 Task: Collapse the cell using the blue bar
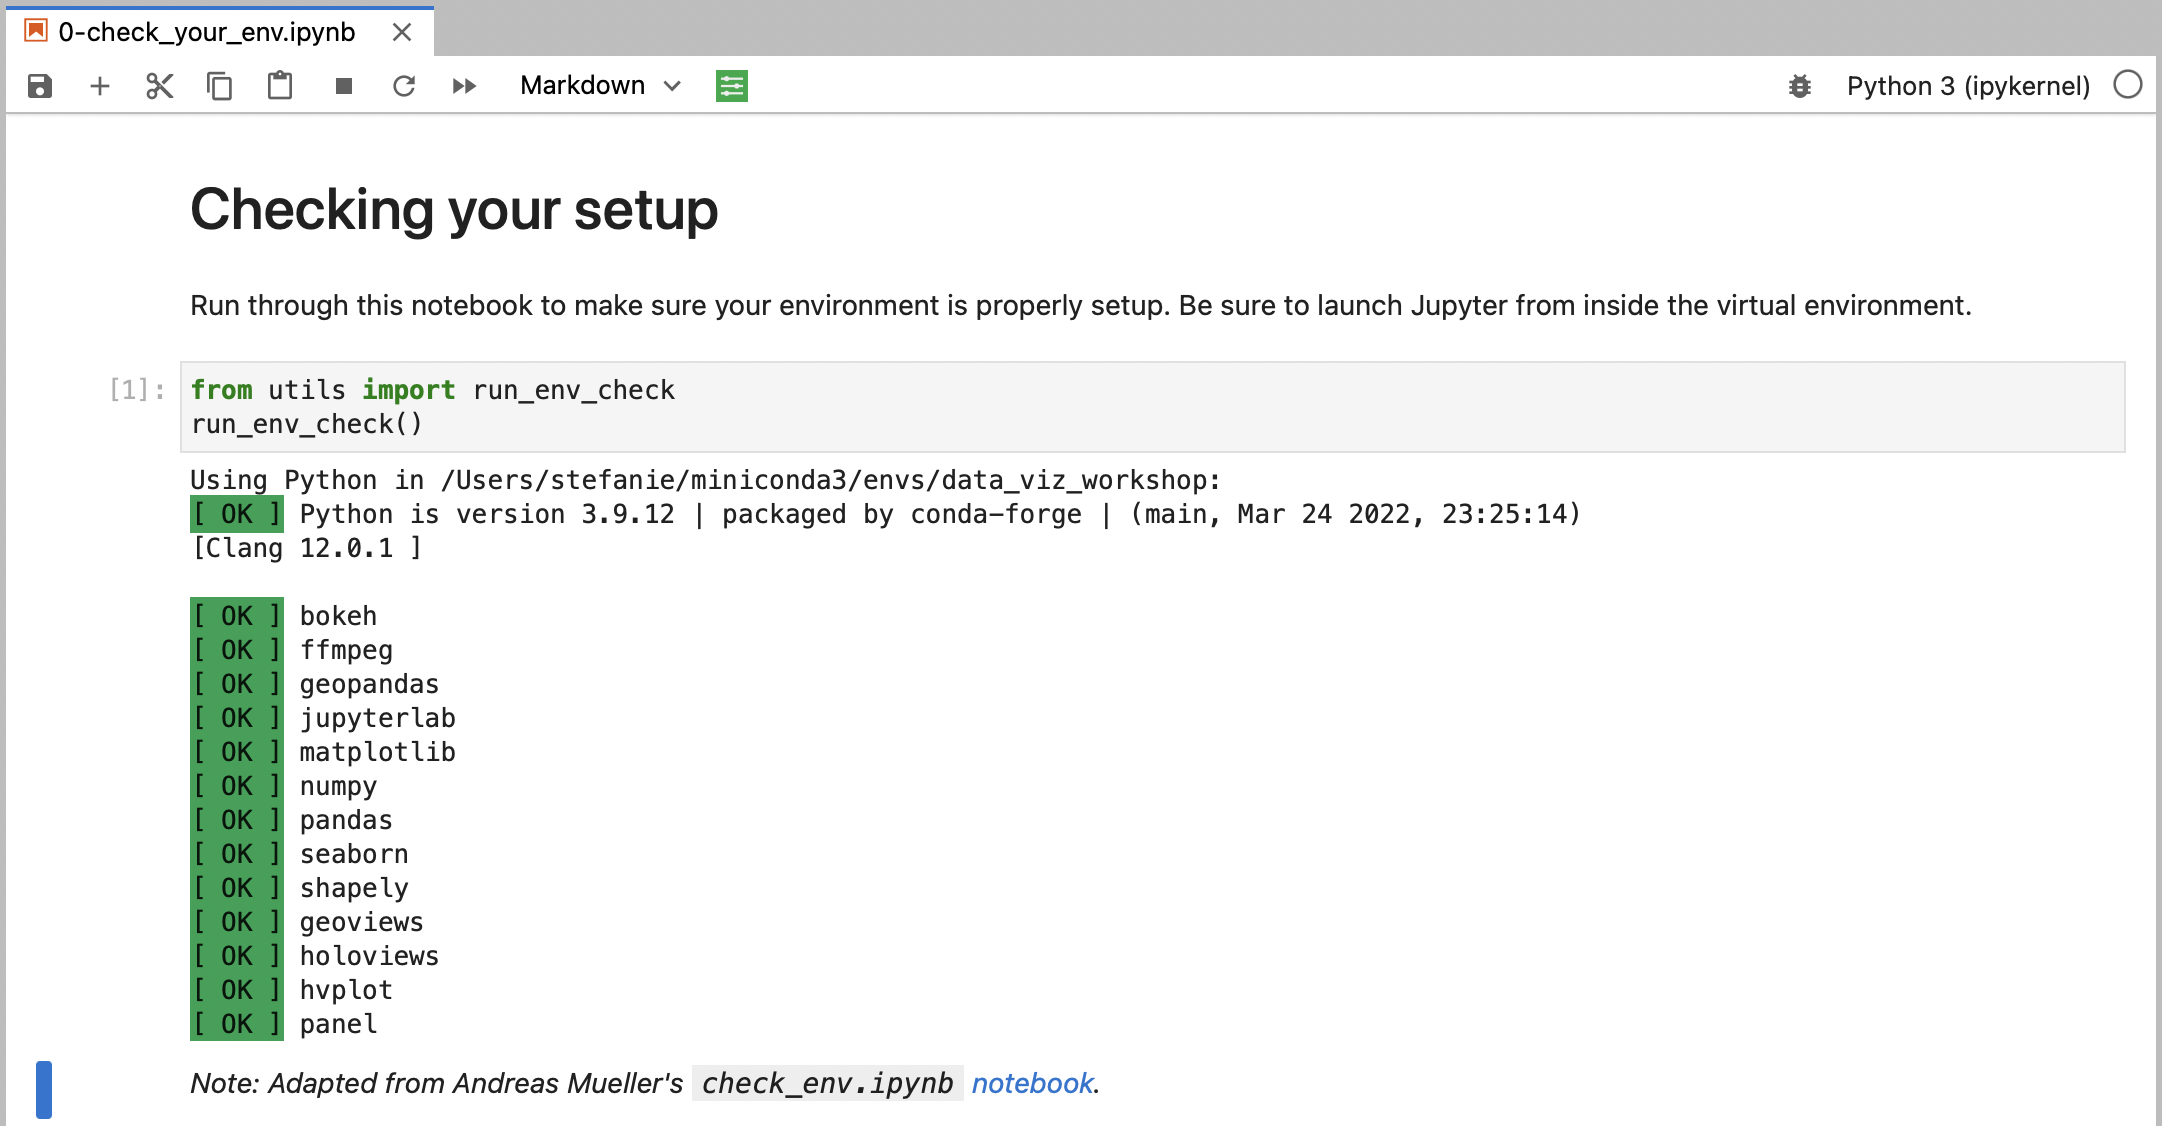[x=44, y=1089]
